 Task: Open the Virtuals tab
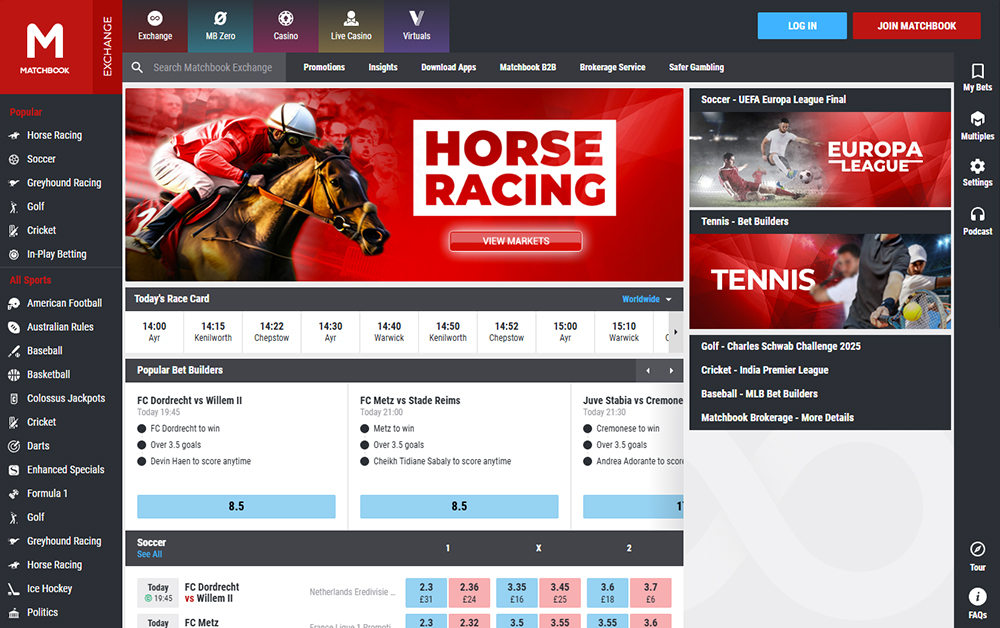(416, 26)
